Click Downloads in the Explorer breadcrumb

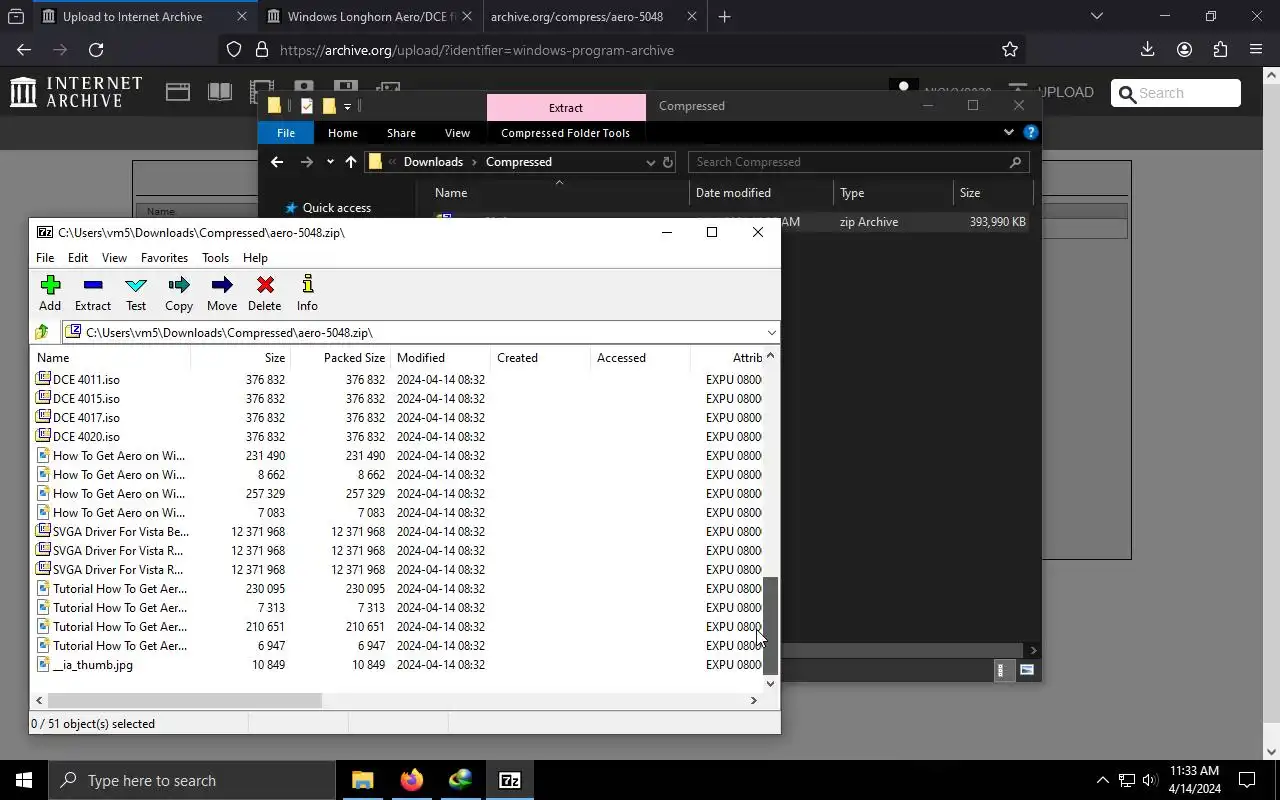[x=433, y=162]
